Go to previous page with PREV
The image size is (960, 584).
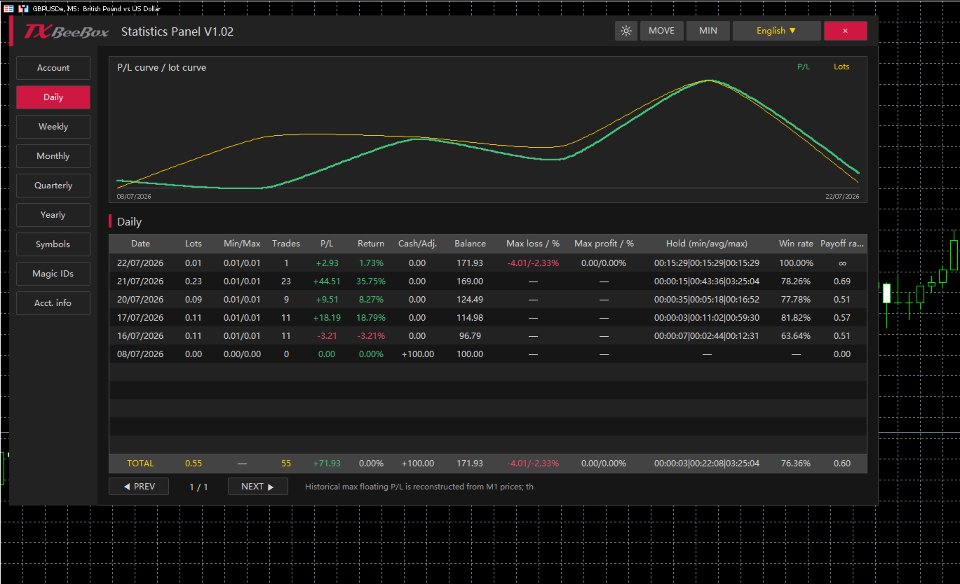(x=139, y=487)
